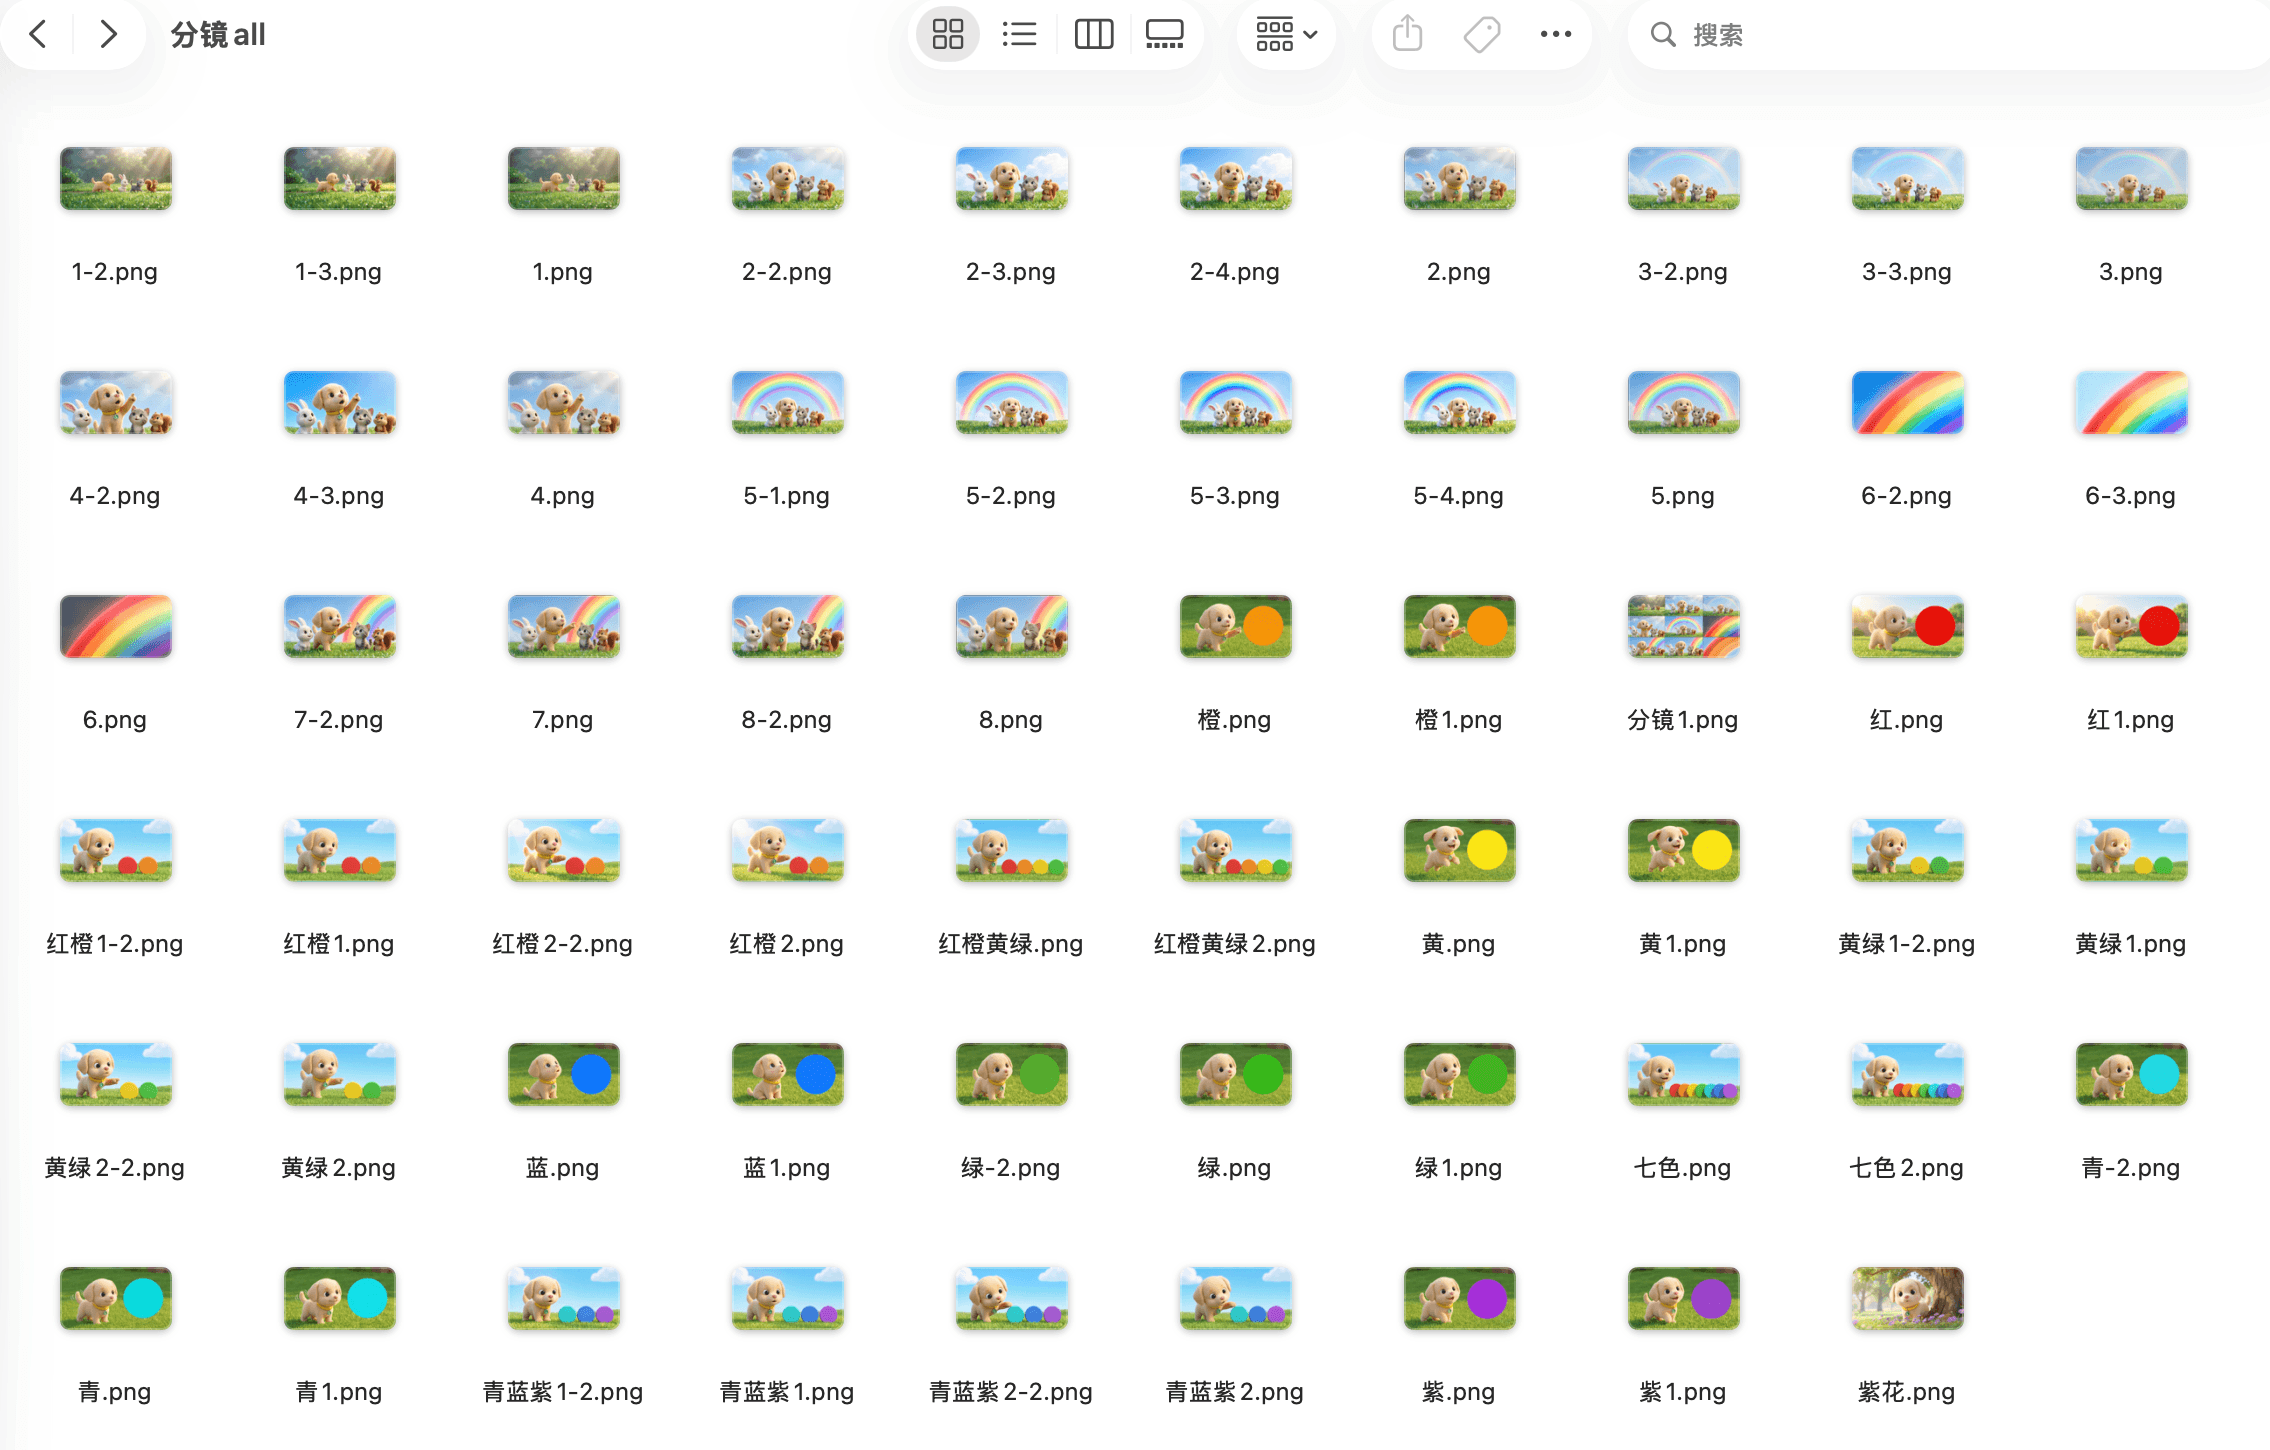This screenshot has width=2270, height=1450.
Task: Select the 1-2.png thumbnail
Action: pyautogui.click(x=115, y=179)
